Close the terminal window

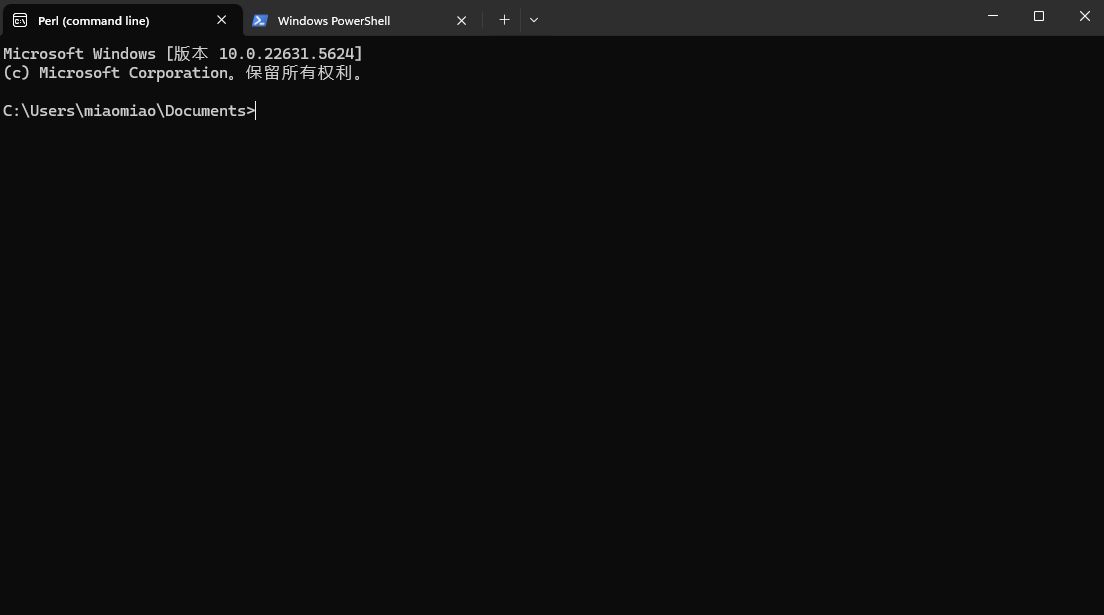[x=1084, y=16]
